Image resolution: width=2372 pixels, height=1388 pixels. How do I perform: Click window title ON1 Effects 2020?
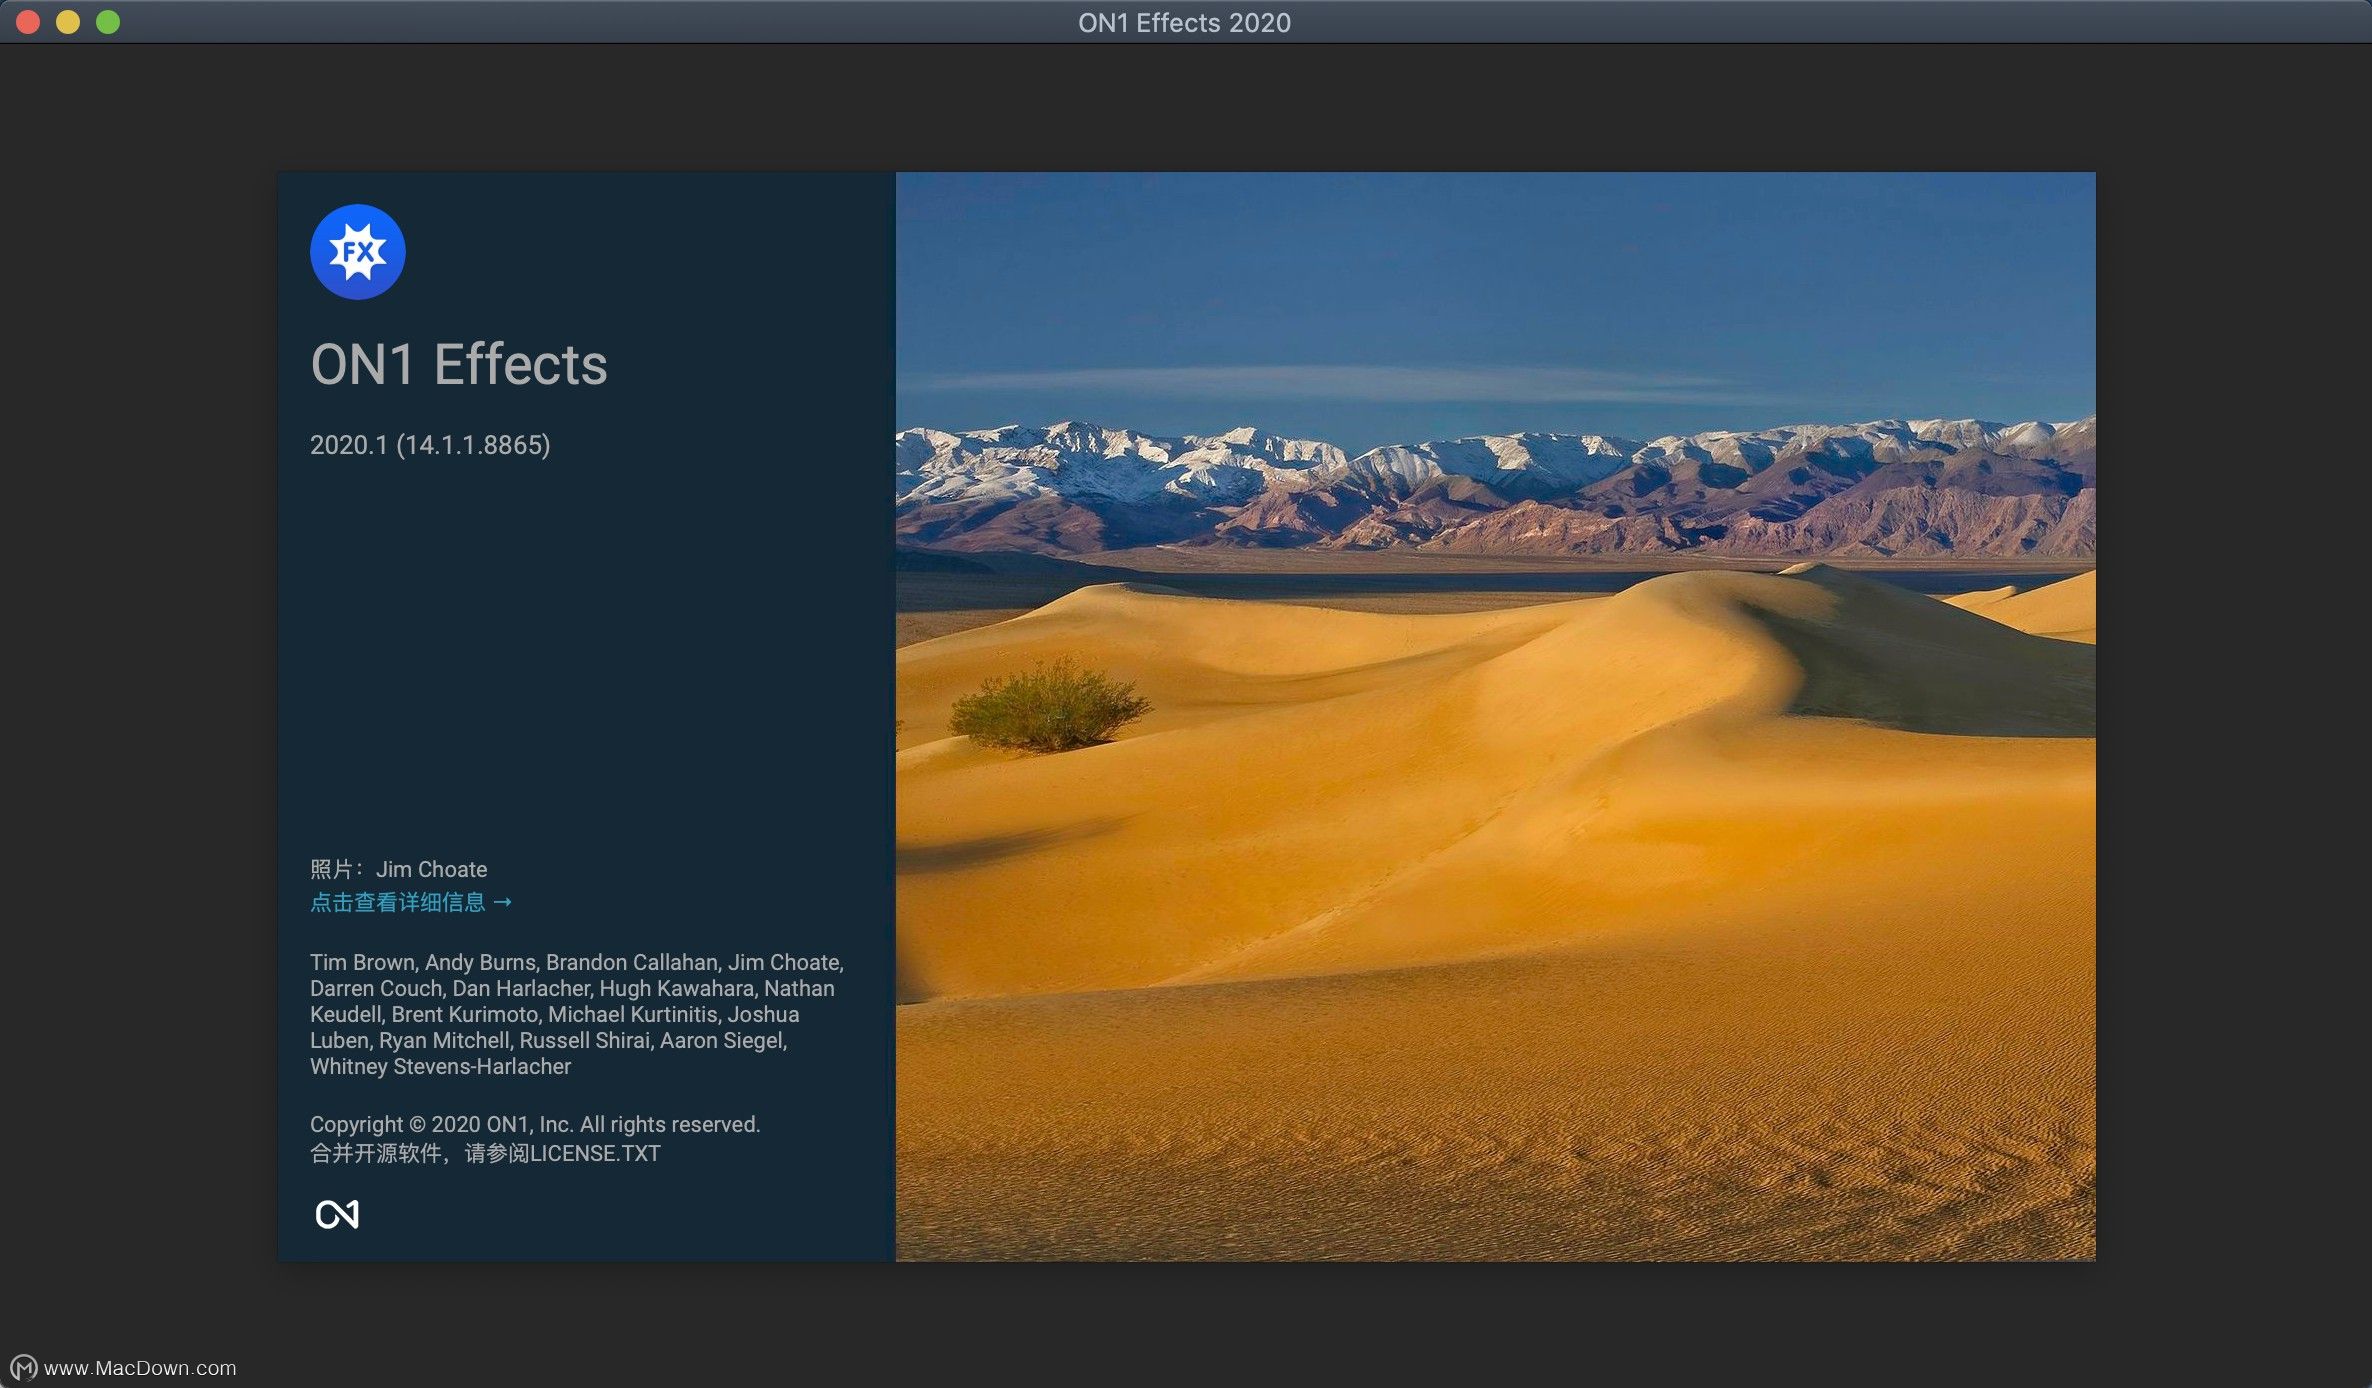pos(1184,22)
